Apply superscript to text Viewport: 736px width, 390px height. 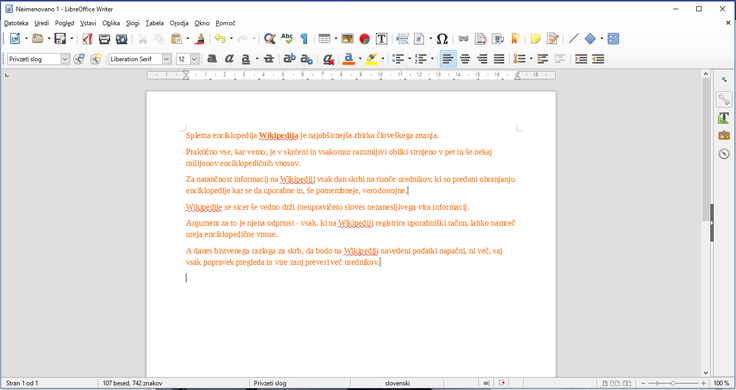click(x=290, y=59)
